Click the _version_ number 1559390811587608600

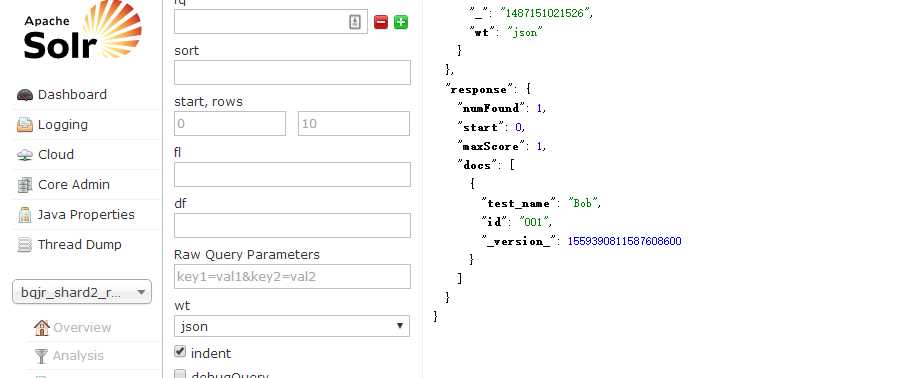pos(624,241)
